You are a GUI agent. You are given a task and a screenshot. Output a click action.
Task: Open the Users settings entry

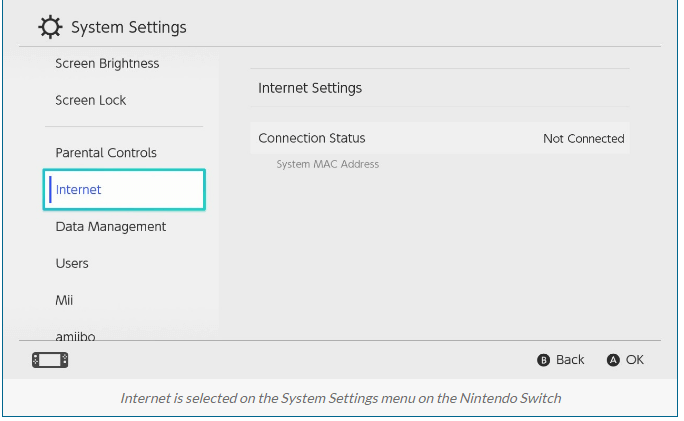click(72, 264)
